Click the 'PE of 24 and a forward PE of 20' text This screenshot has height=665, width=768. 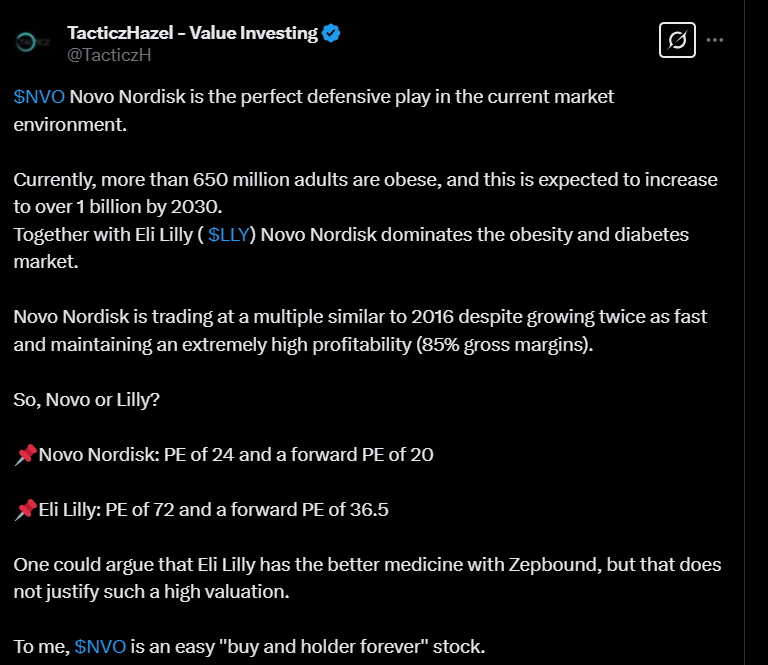[x=299, y=455]
